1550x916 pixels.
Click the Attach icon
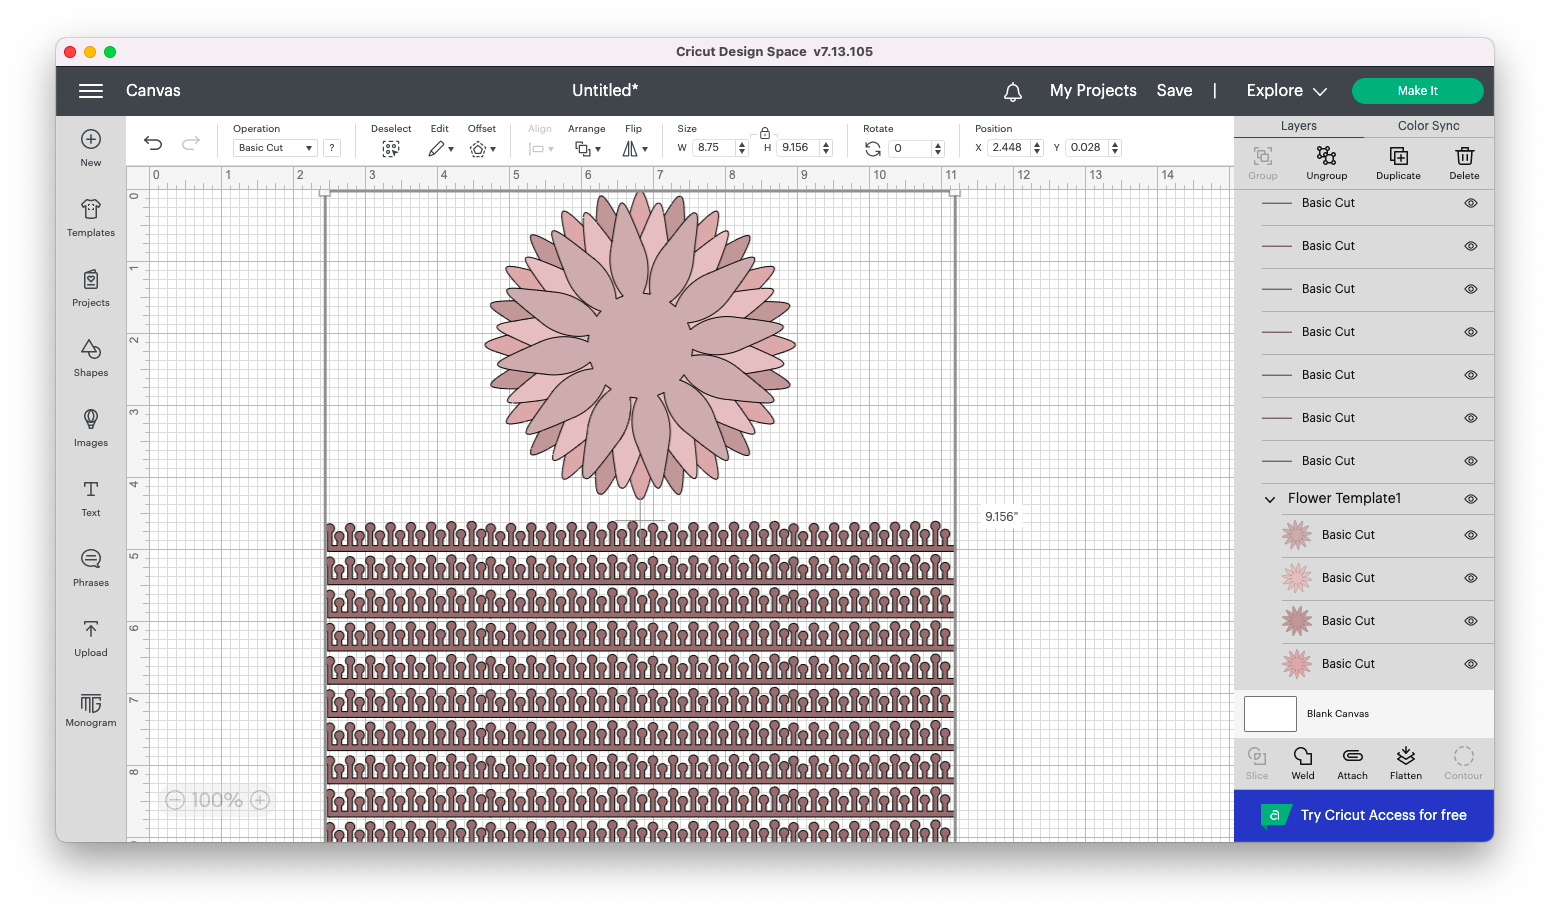click(1352, 762)
